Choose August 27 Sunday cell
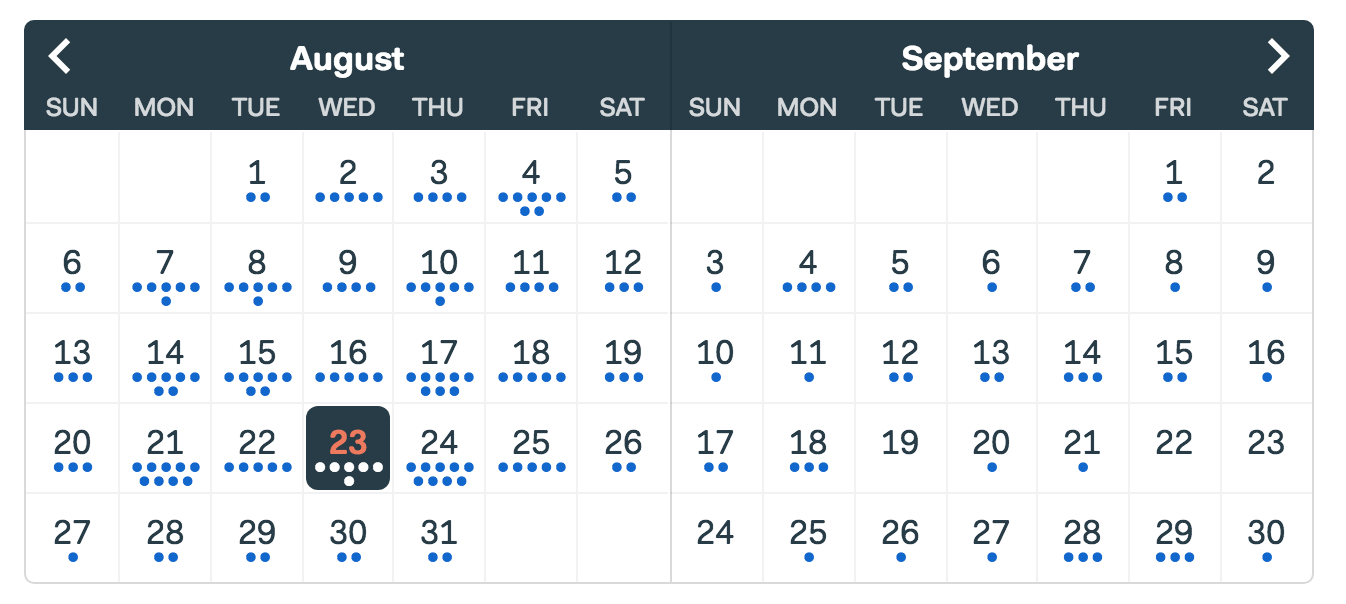 click(72, 538)
